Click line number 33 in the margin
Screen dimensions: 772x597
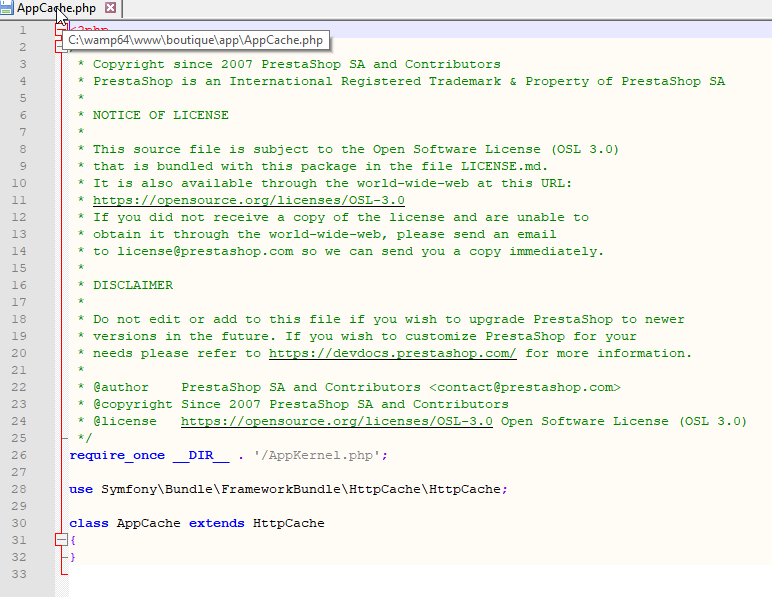19,574
